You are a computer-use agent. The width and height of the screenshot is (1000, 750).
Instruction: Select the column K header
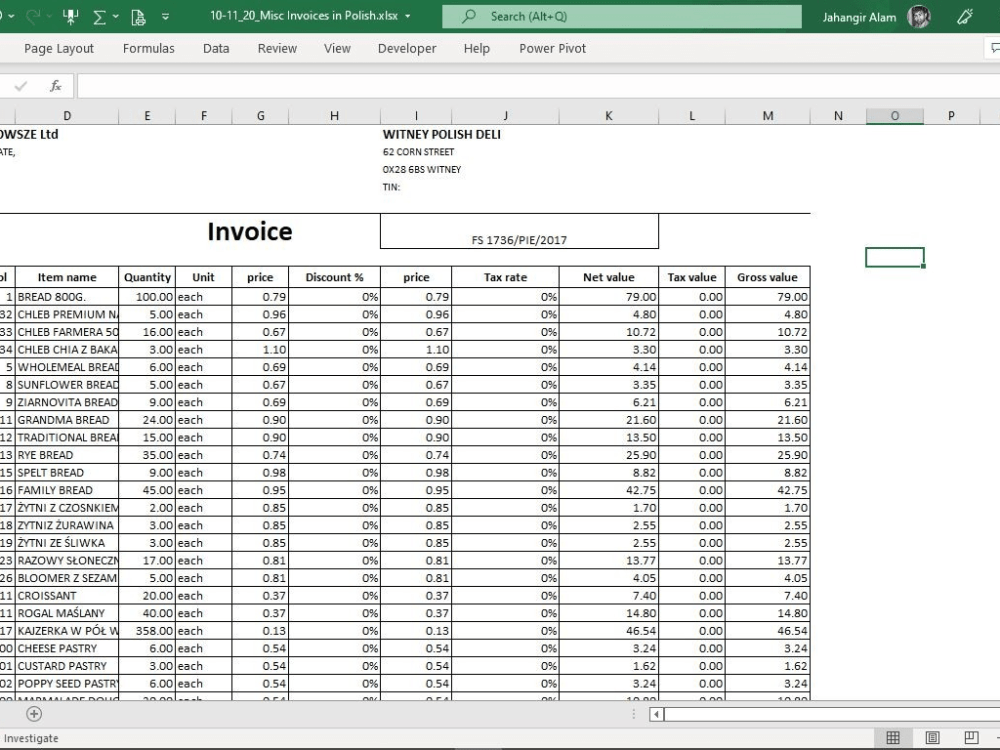tap(608, 115)
